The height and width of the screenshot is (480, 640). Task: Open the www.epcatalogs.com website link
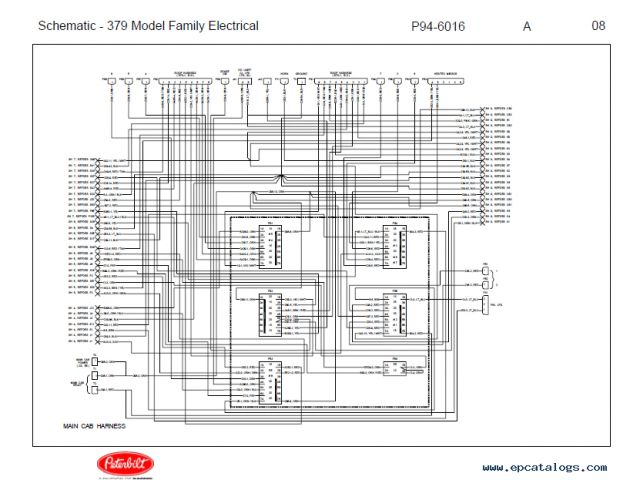click(x=544, y=467)
